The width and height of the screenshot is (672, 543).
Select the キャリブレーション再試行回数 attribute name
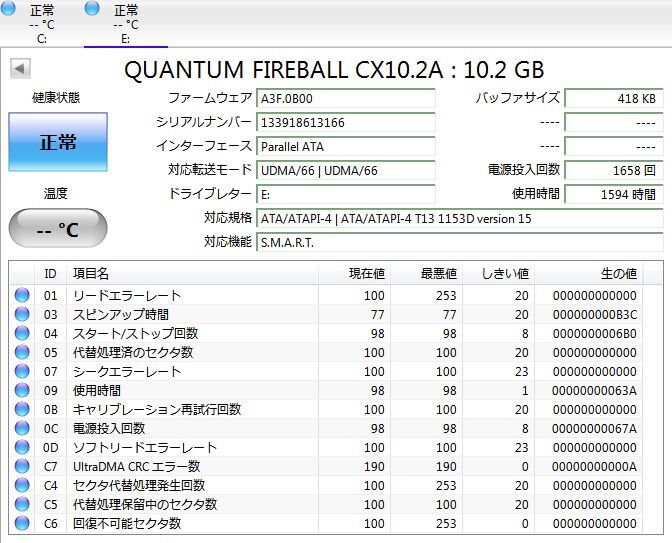(157, 409)
